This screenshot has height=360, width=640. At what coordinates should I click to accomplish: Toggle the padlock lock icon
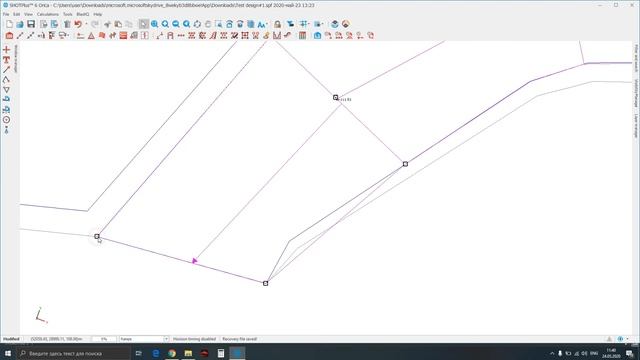click(278, 24)
